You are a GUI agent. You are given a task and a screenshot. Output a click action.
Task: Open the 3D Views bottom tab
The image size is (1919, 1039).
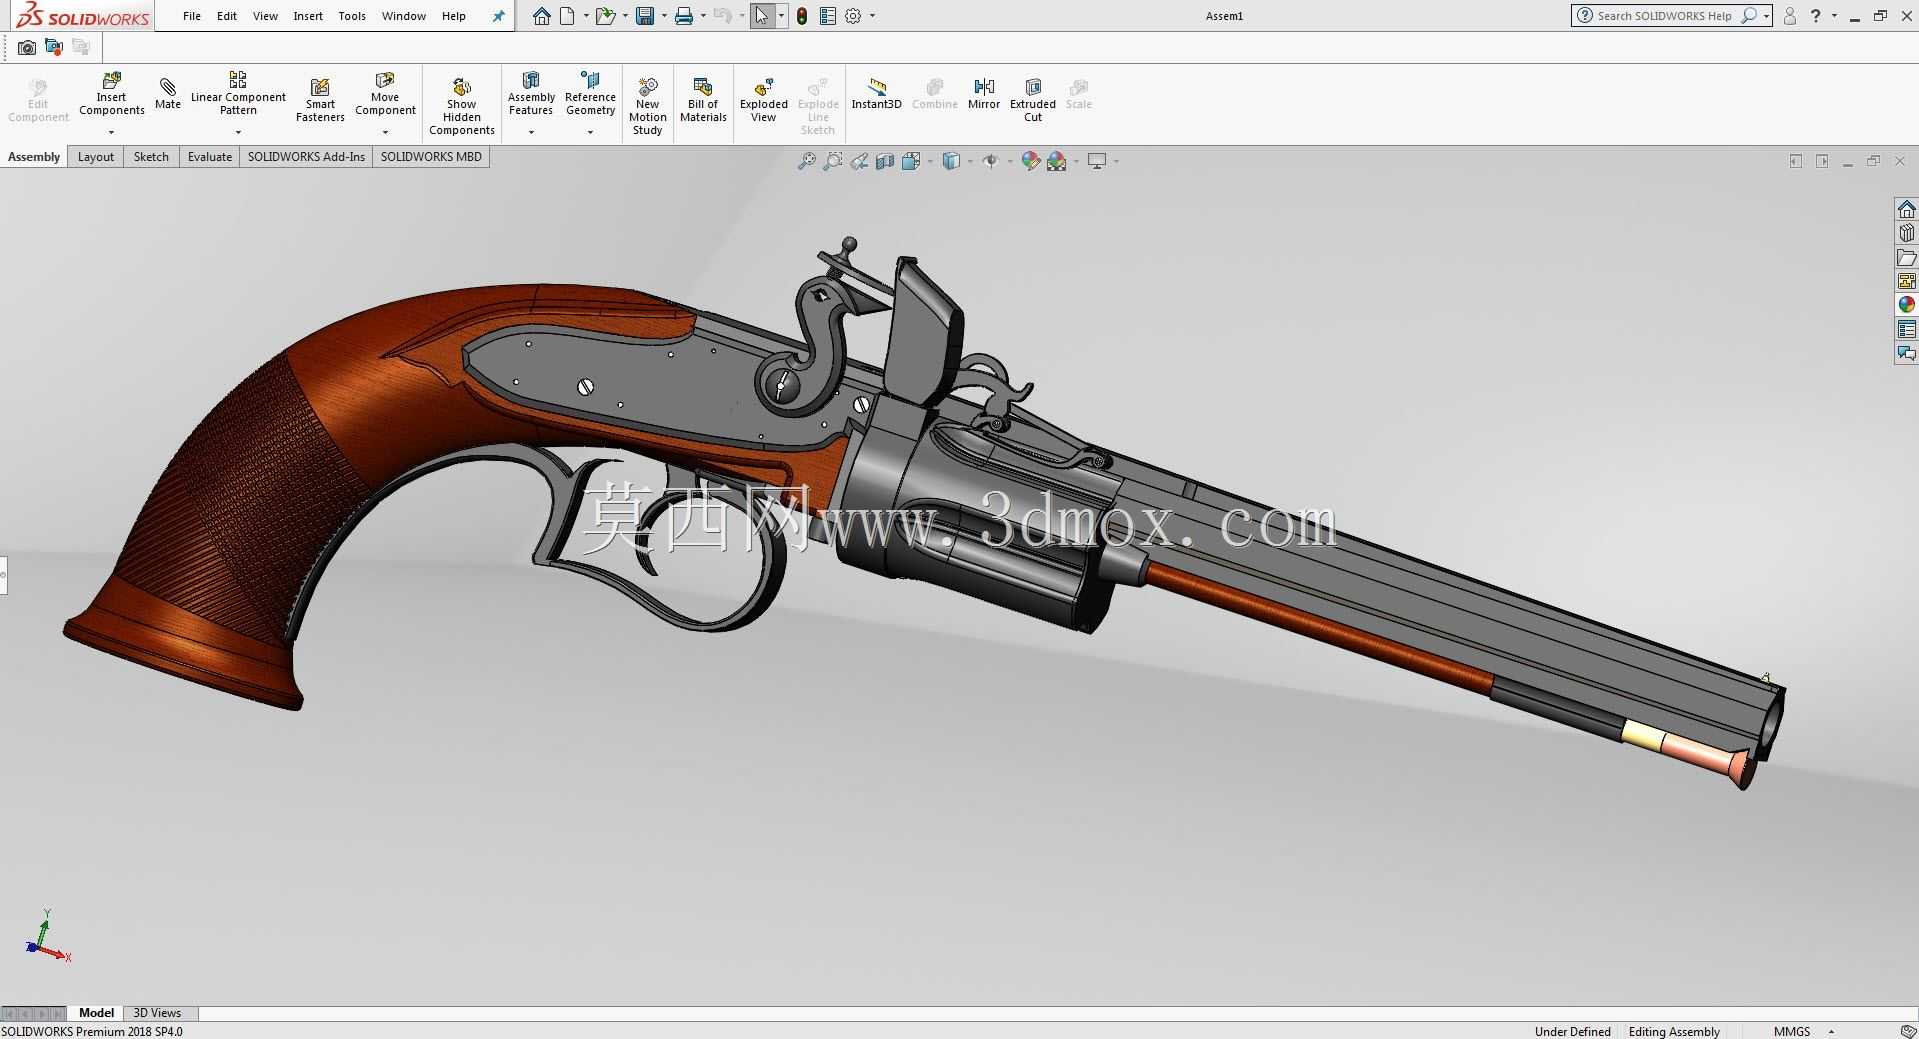[x=157, y=1013]
